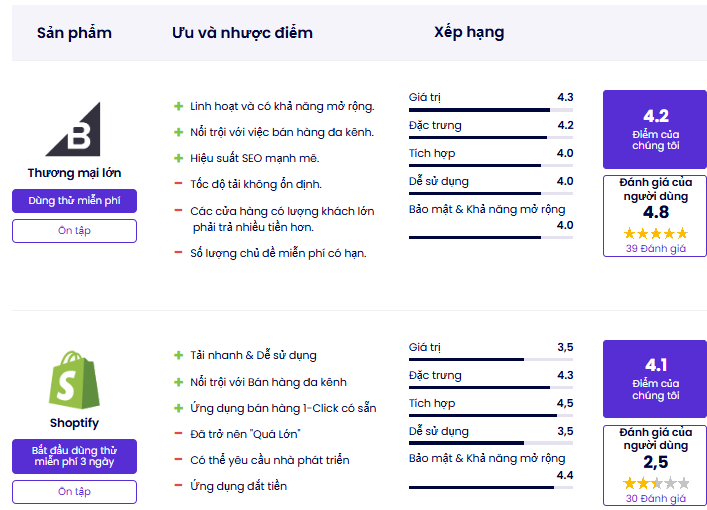Start the "Bắt đầu dùng thử miễn phí 3 ngày" trial
The image size is (707, 510).
coord(74,456)
